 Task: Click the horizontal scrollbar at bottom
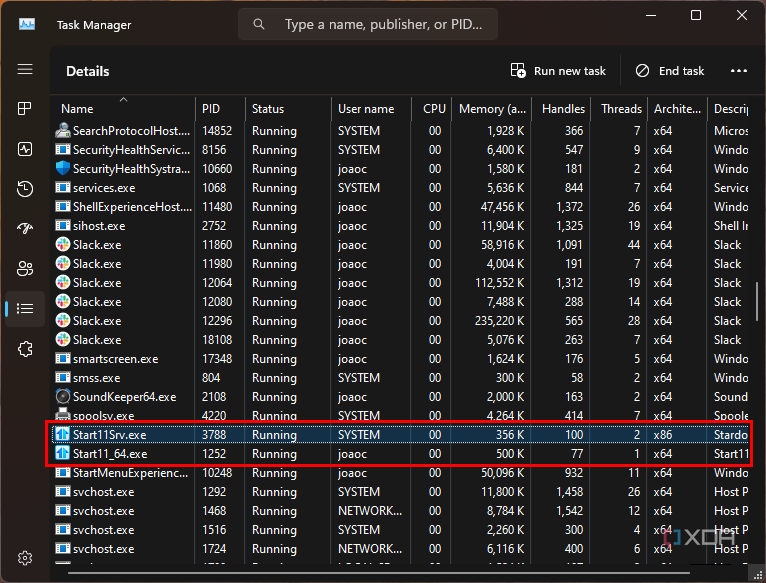[379, 573]
